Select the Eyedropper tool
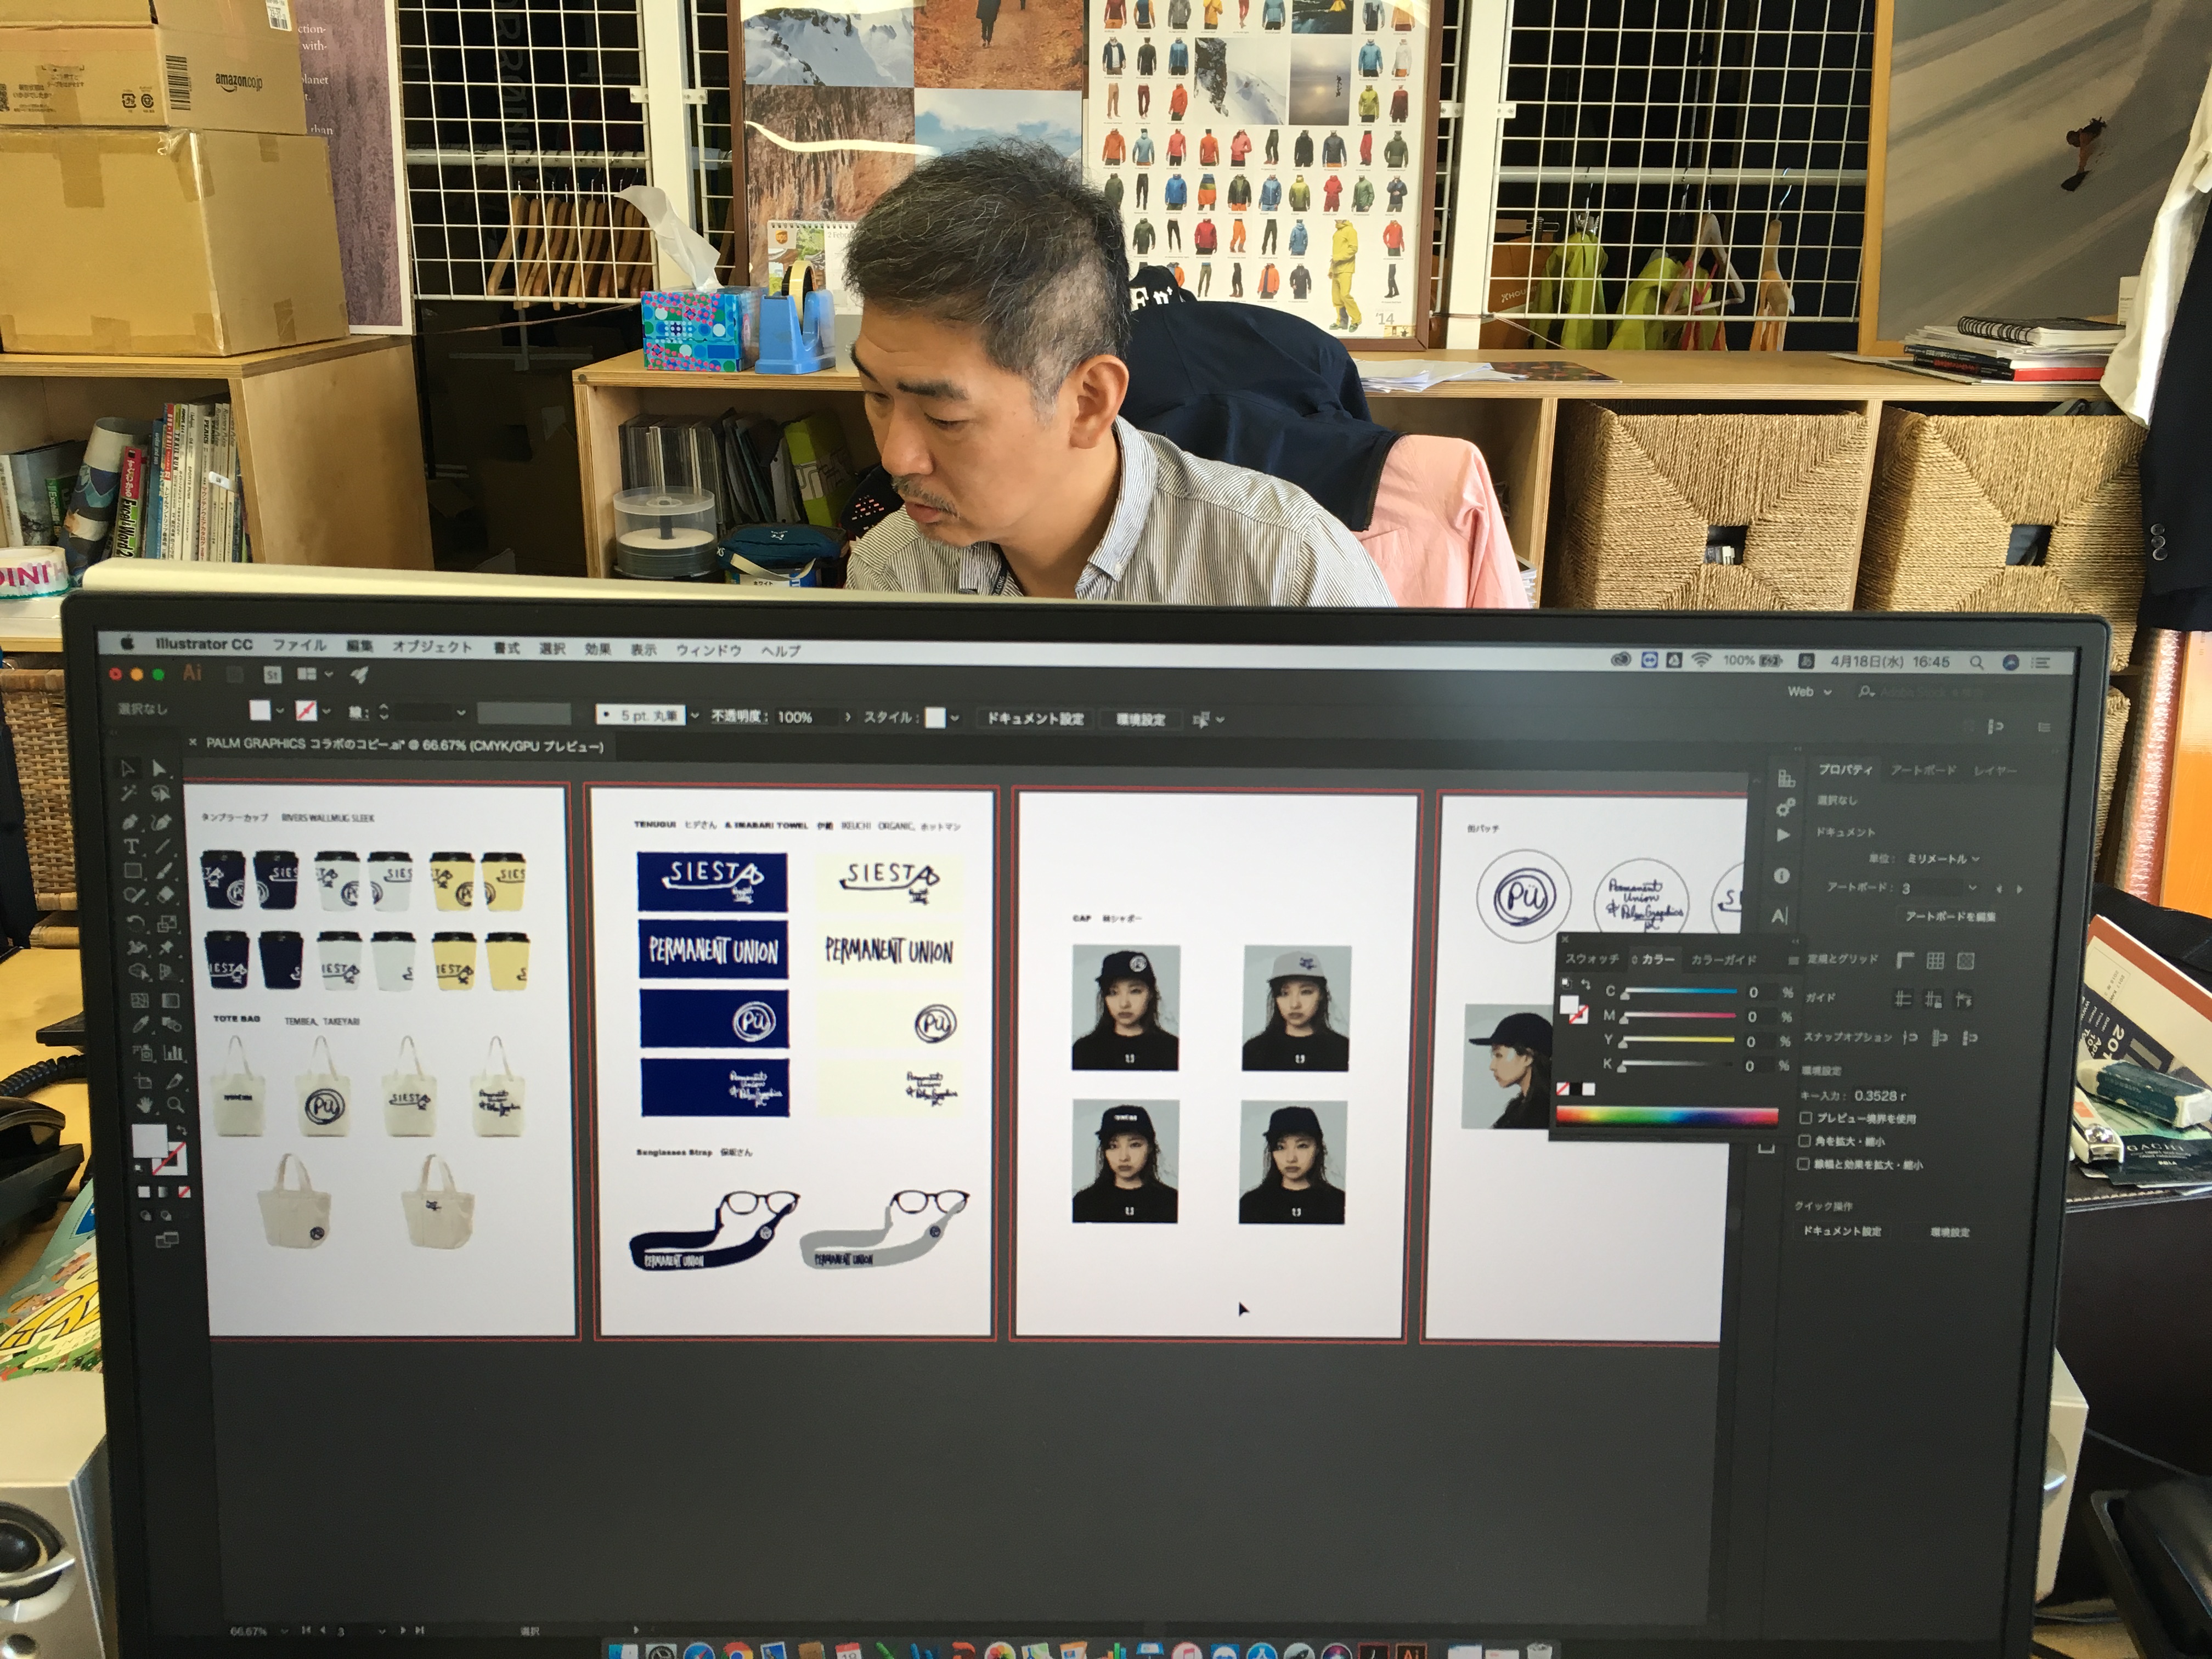 pyautogui.click(x=140, y=1025)
